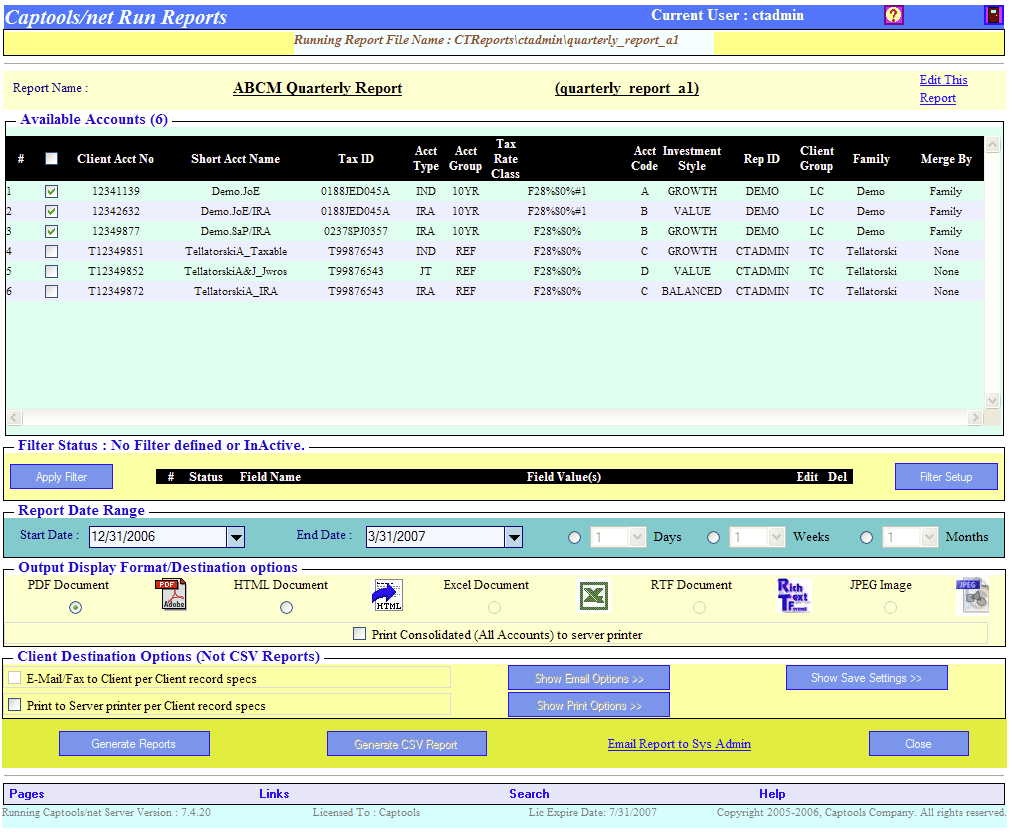Click the Generate Reports button

(x=134, y=744)
